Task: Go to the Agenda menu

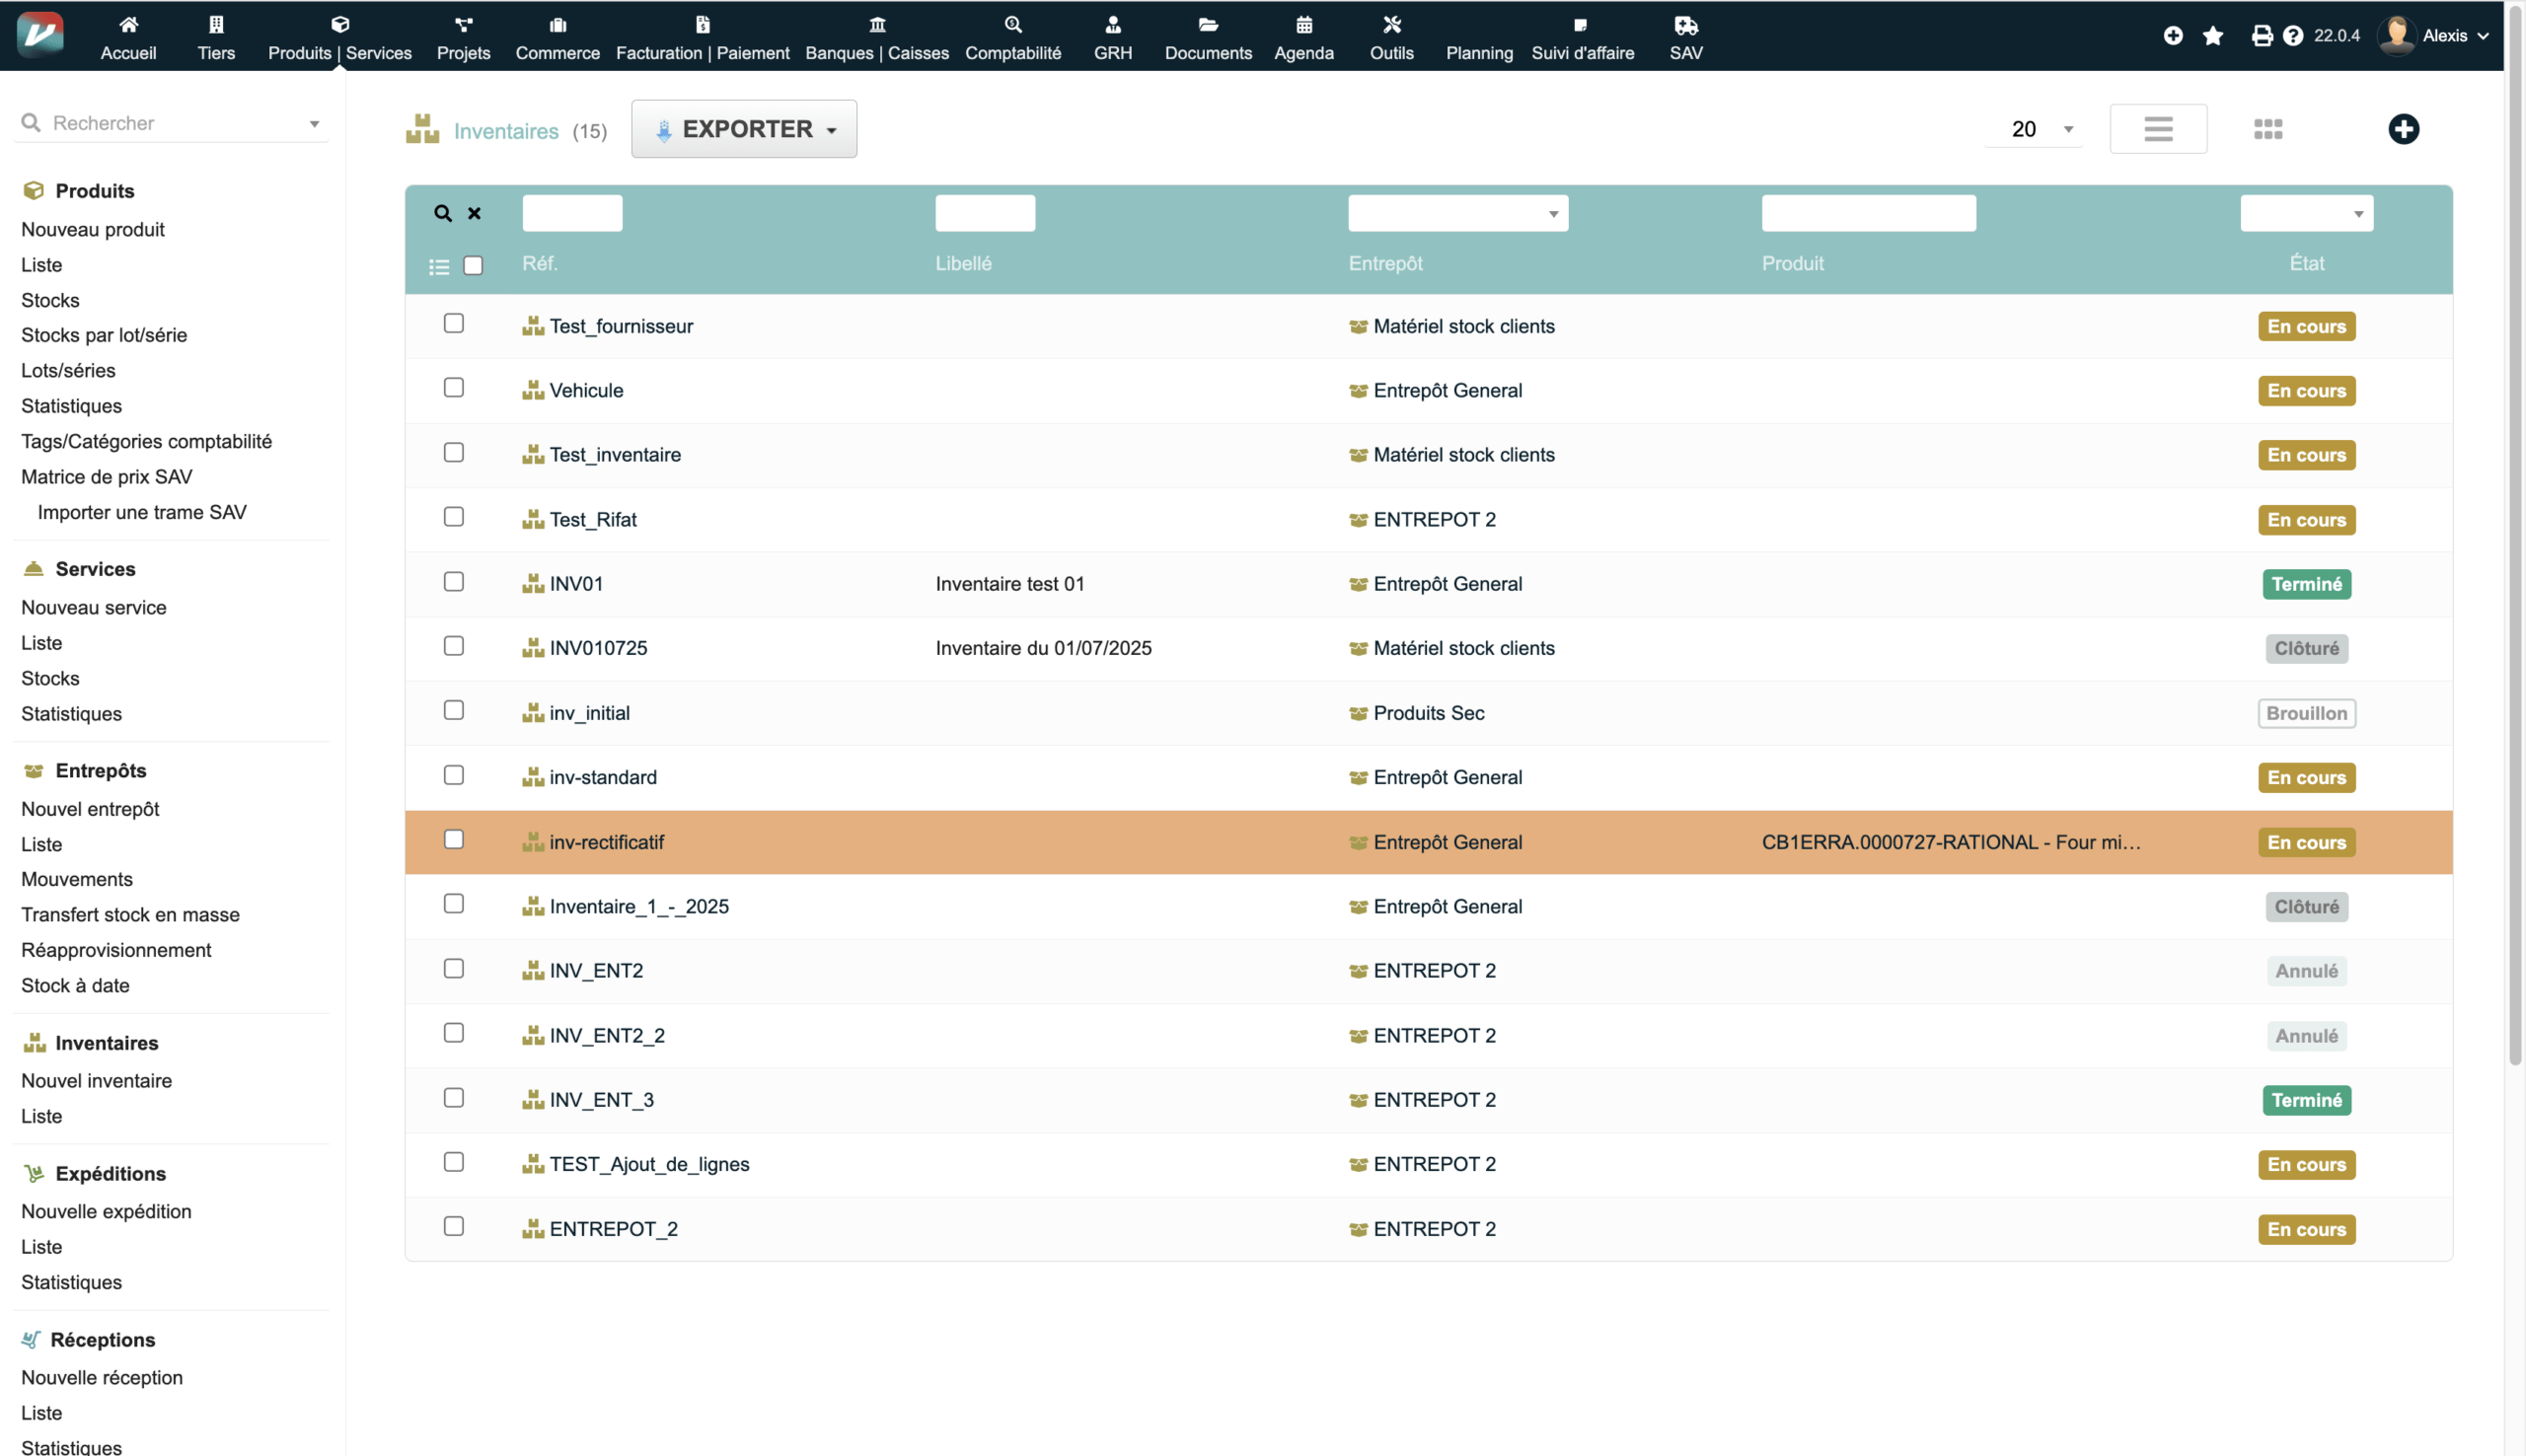Action: tap(1303, 37)
